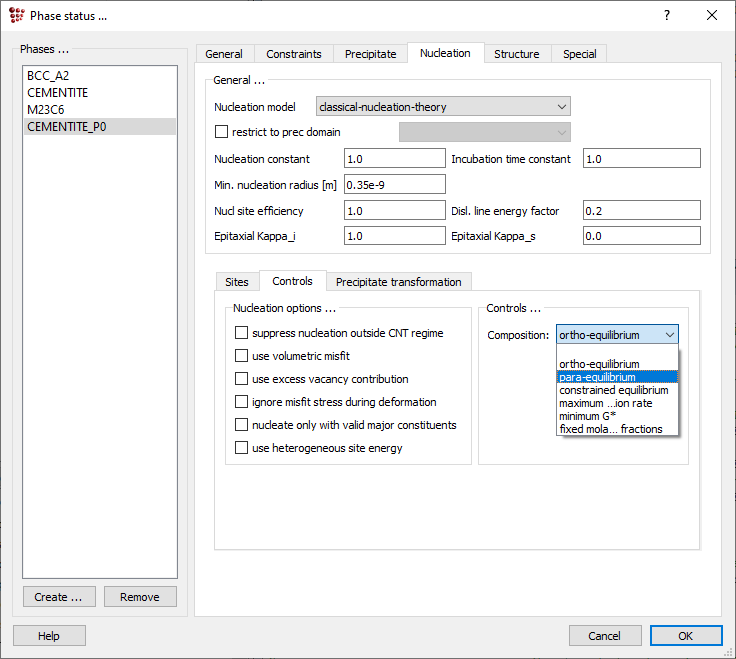Open the Structure tab

pos(516,54)
